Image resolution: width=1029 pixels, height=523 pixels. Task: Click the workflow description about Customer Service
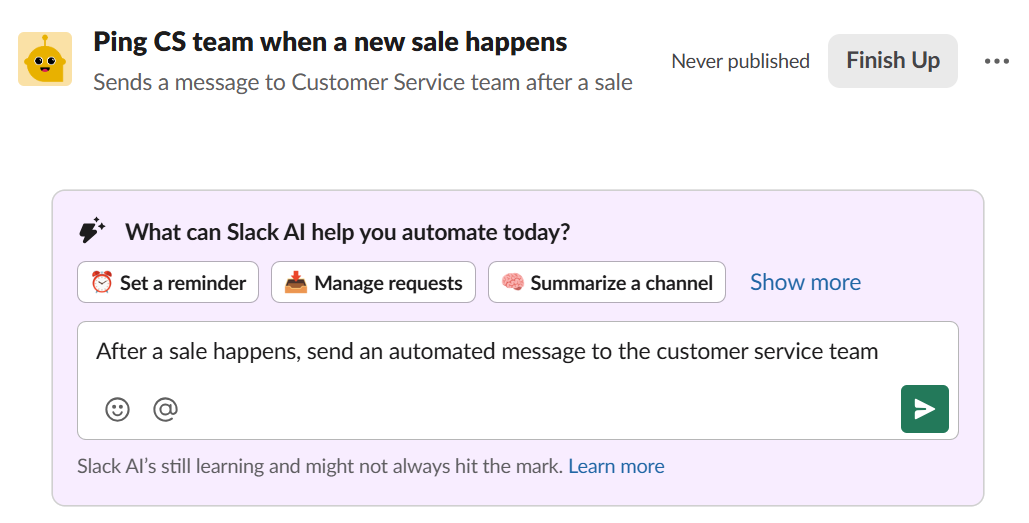tap(362, 82)
